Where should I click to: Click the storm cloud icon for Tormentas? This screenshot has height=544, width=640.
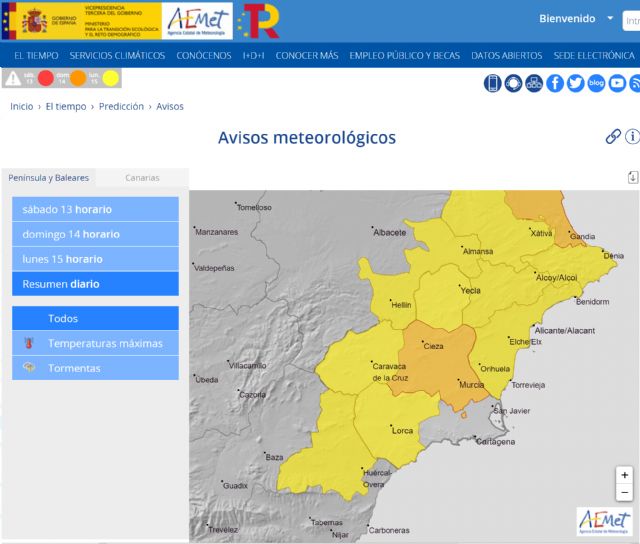29,367
